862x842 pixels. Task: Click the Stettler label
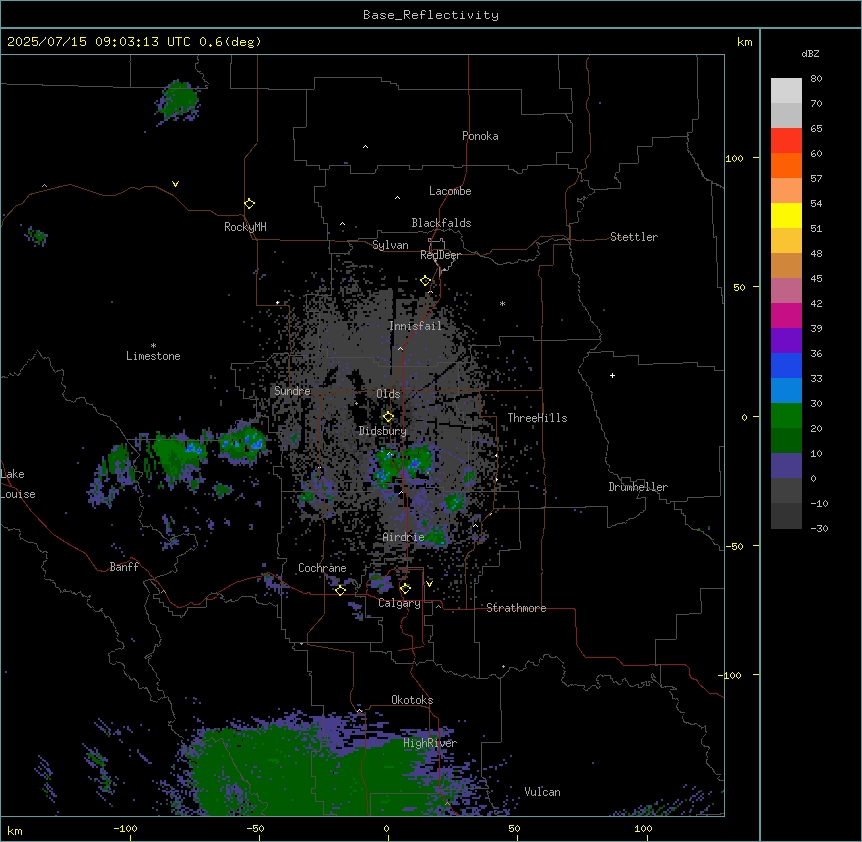point(634,237)
